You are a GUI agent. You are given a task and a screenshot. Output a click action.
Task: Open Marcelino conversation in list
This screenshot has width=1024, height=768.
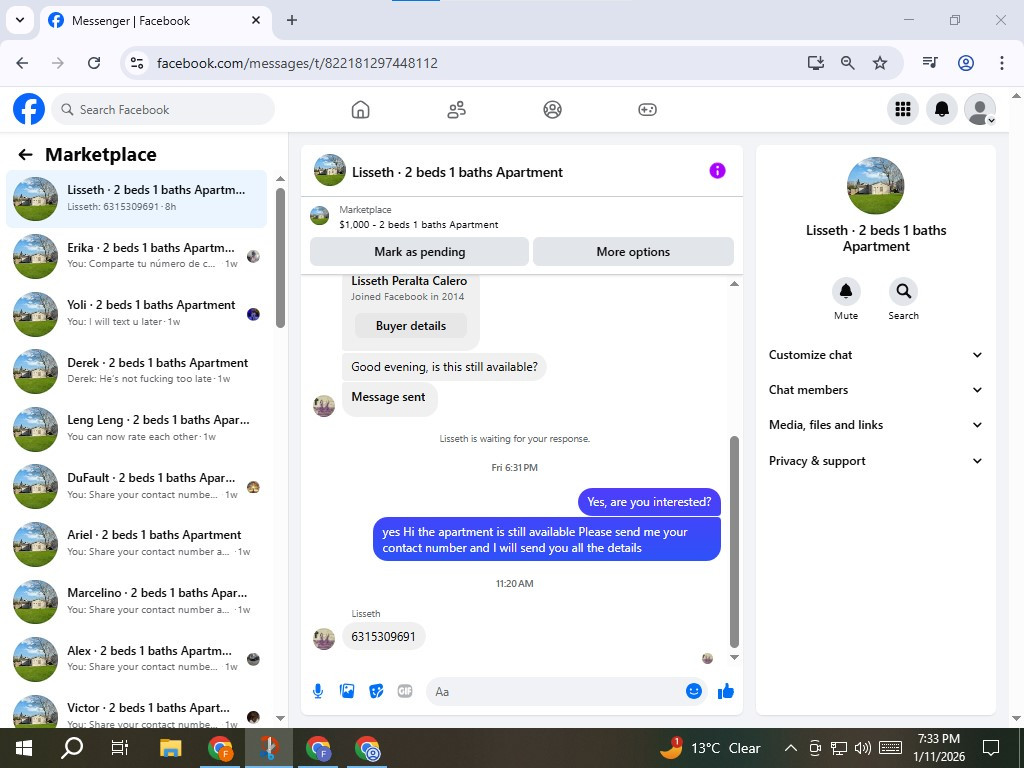(x=137, y=601)
